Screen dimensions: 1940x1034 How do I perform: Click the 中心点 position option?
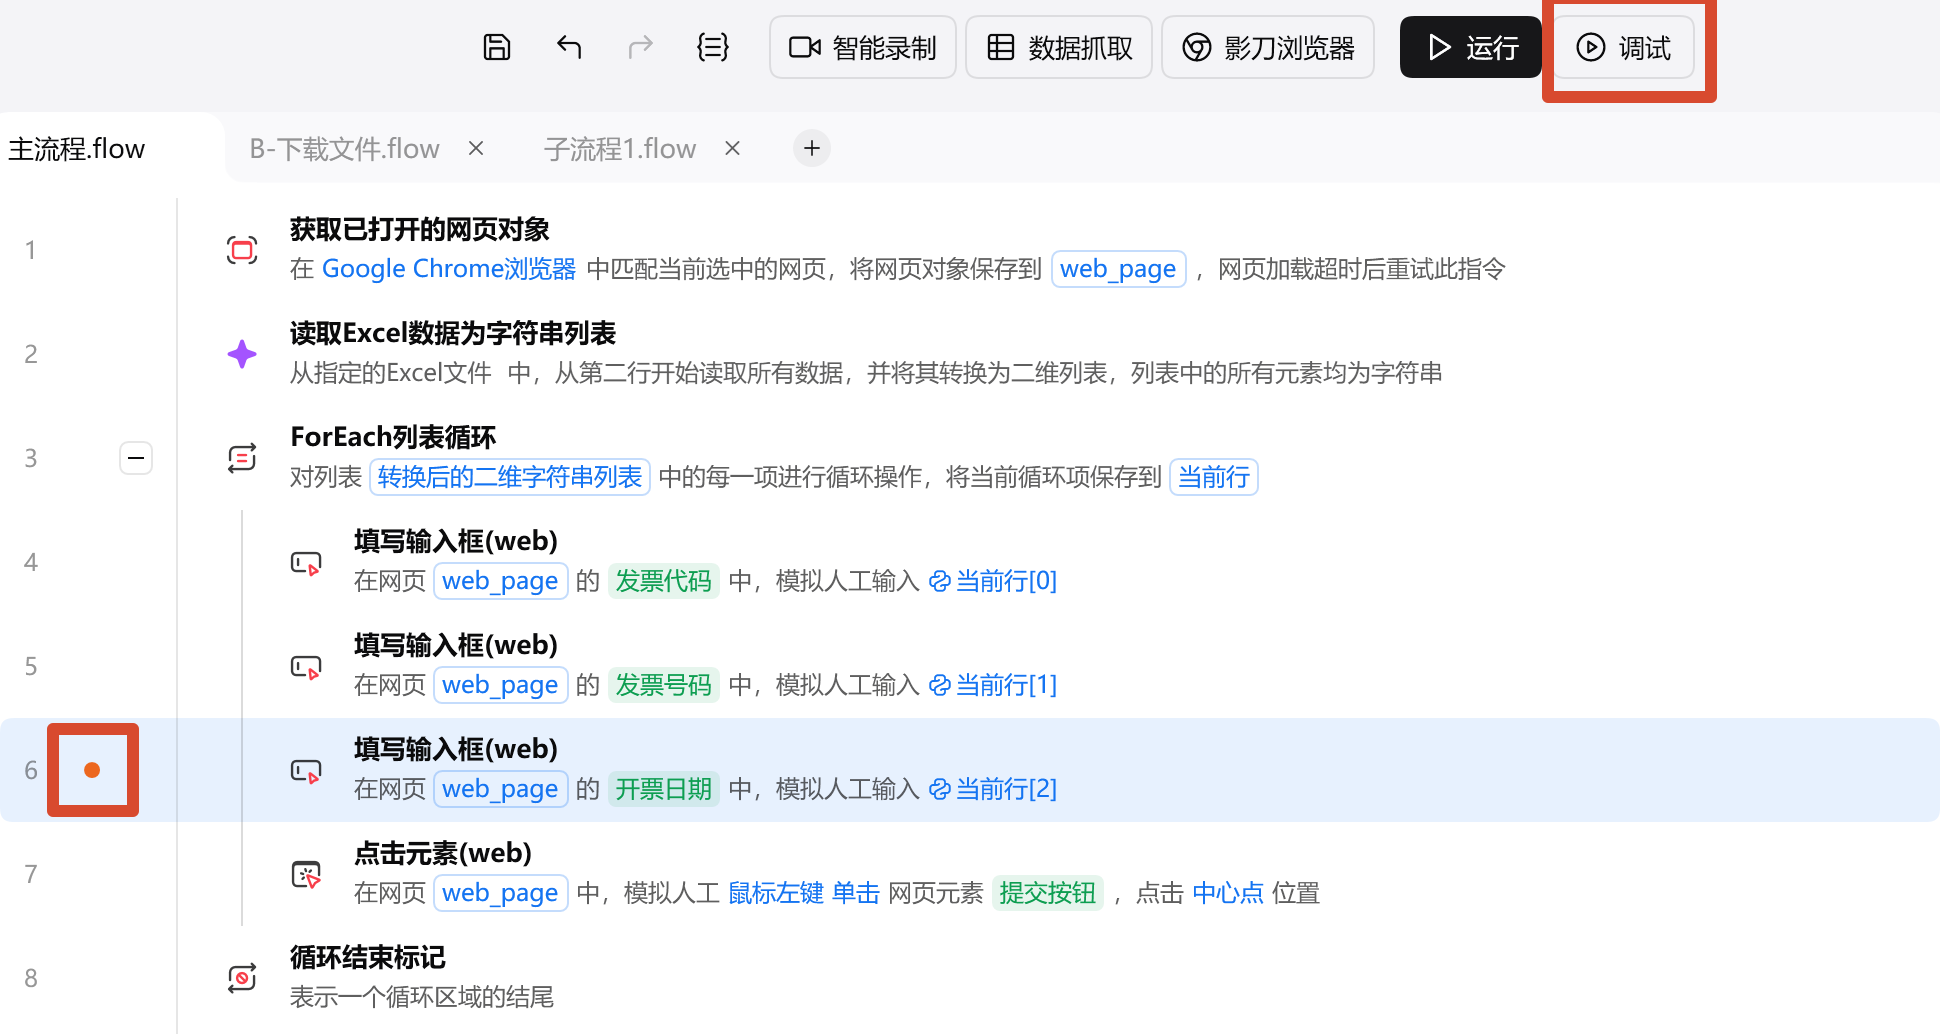1228,893
